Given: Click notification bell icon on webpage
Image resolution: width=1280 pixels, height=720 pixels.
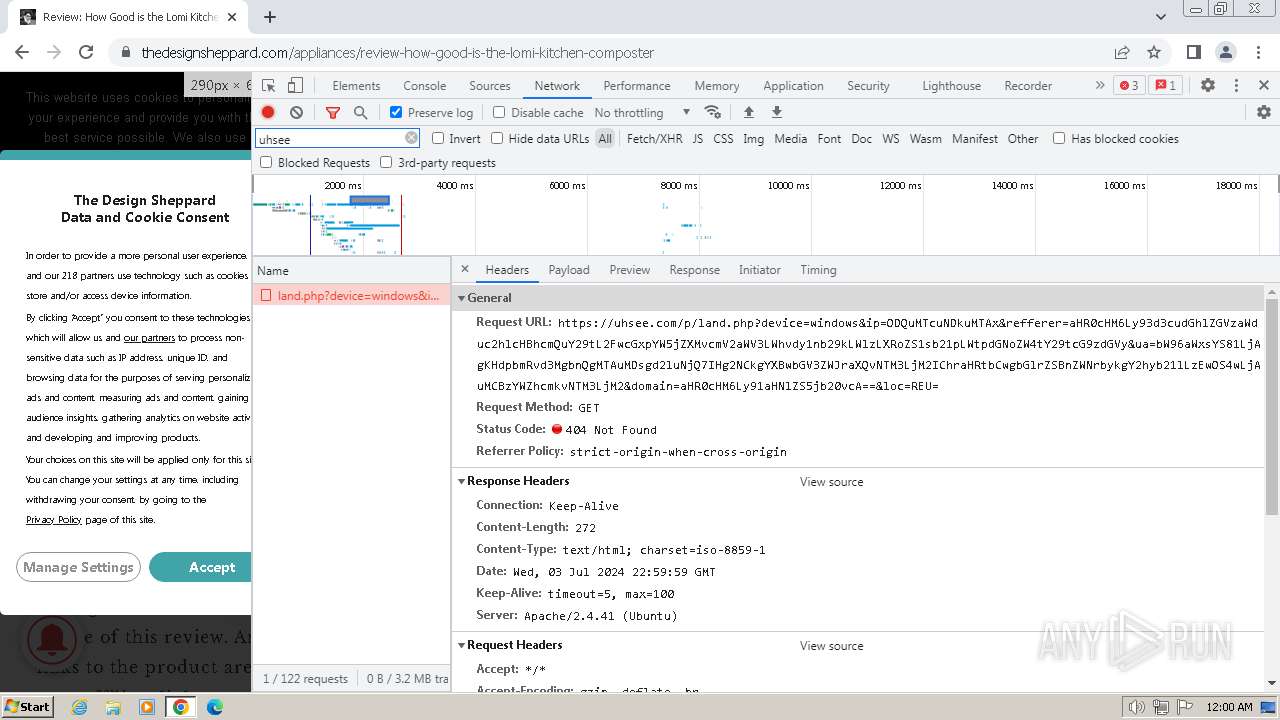Looking at the screenshot, I should 52,640.
